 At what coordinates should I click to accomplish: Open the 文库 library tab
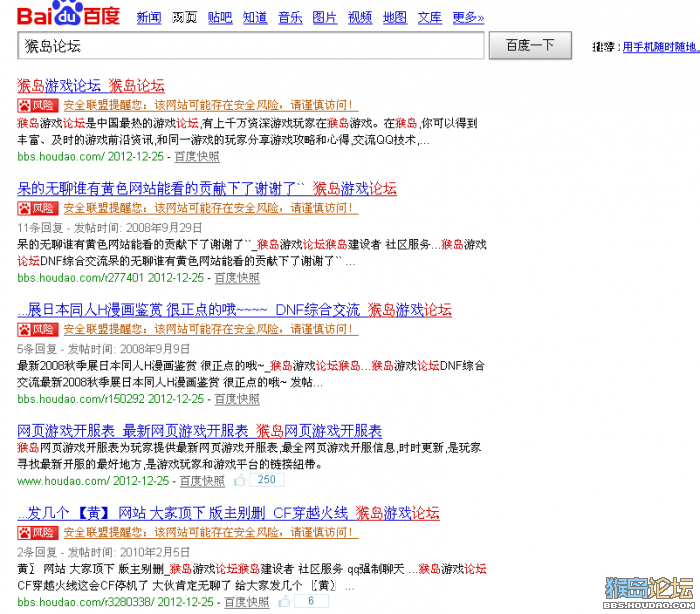click(430, 18)
